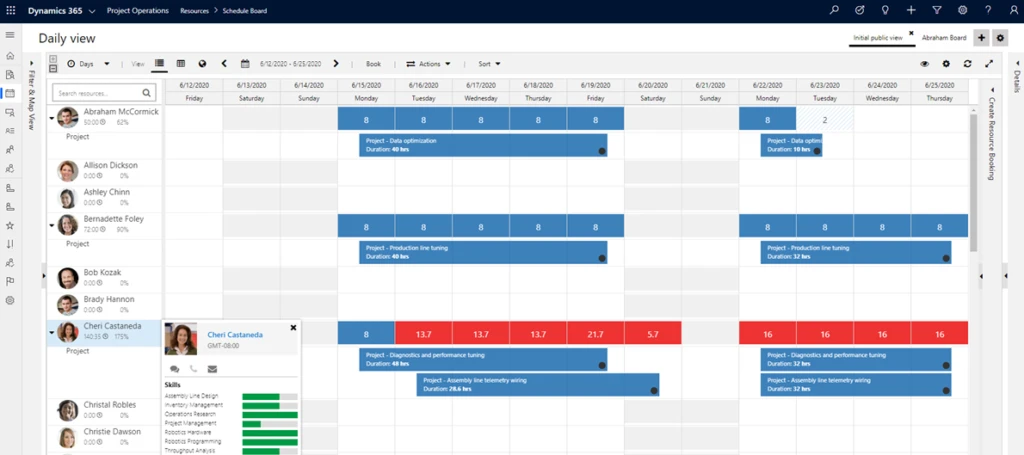This screenshot has width=1024, height=455.
Task: Click the Robotics Hardware skill bar
Action: (x=270, y=432)
